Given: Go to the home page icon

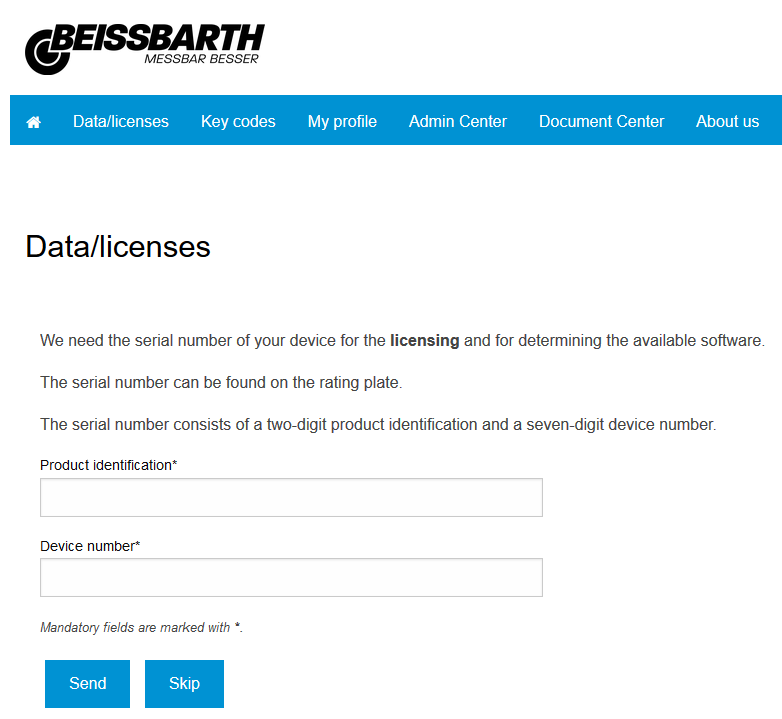Looking at the screenshot, I should coord(34,122).
